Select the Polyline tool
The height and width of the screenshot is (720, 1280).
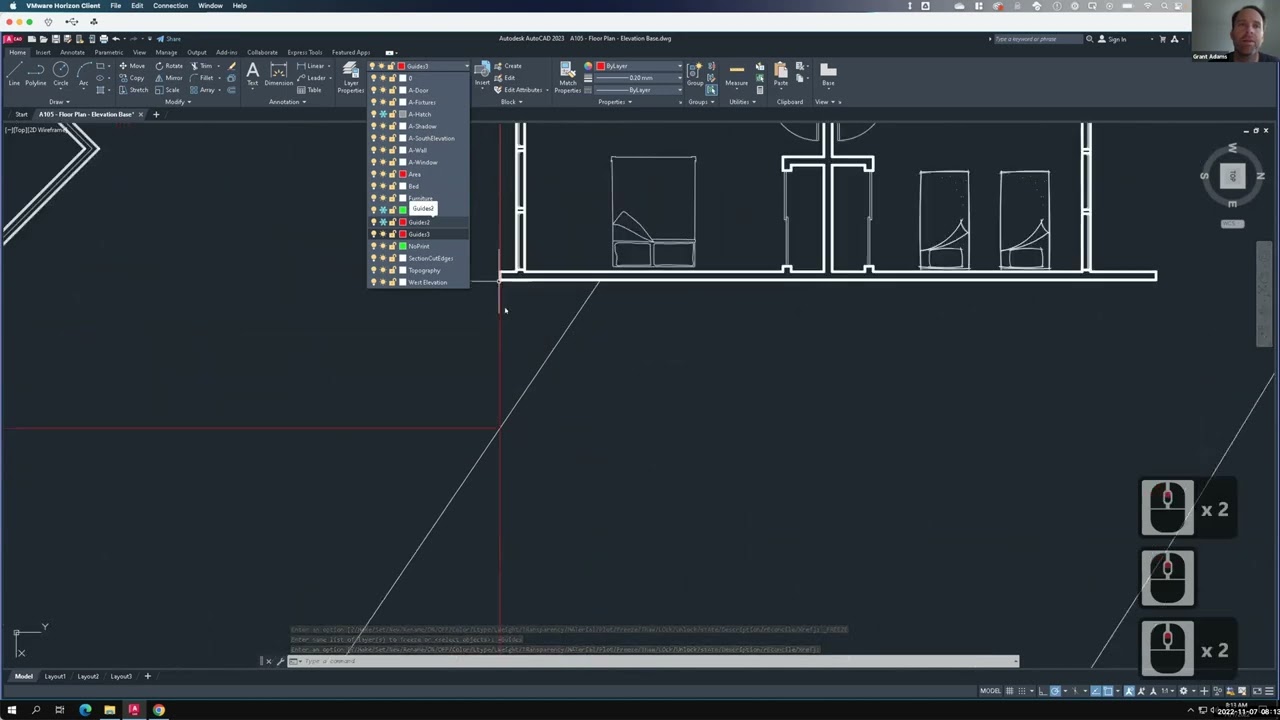[x=36, y=73]
